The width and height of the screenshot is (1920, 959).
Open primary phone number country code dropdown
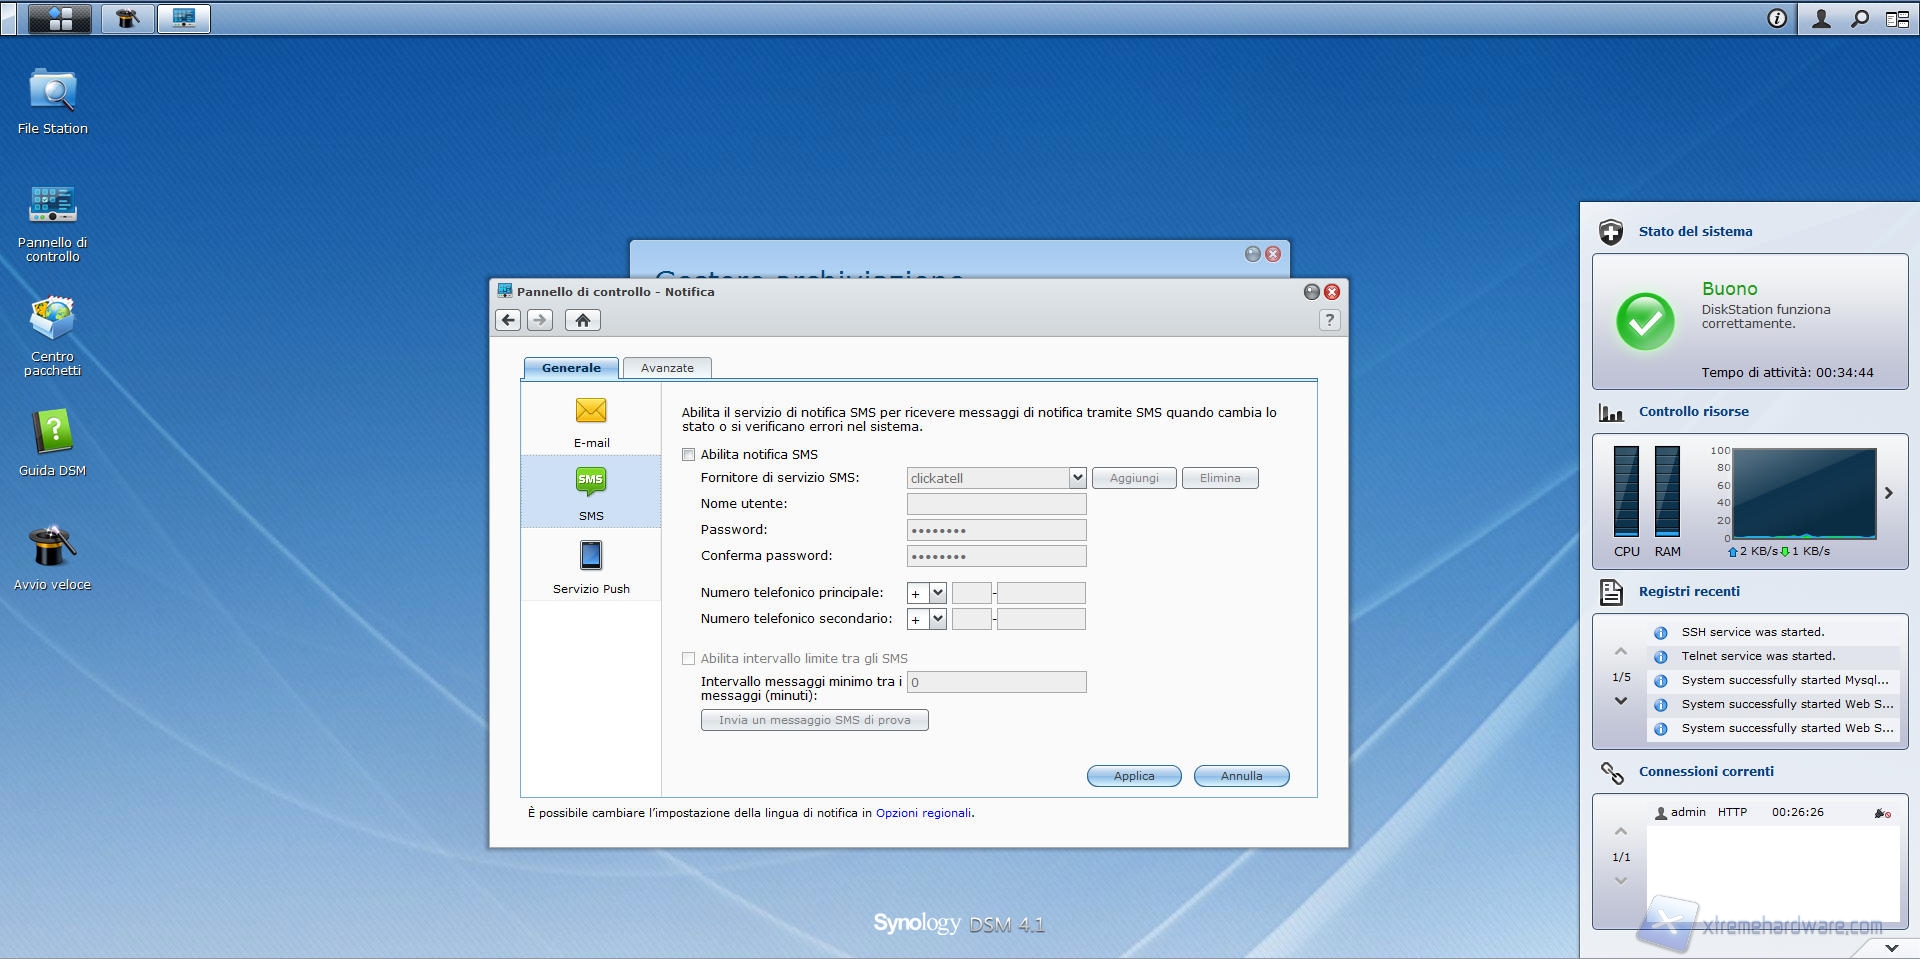[937, 593]
